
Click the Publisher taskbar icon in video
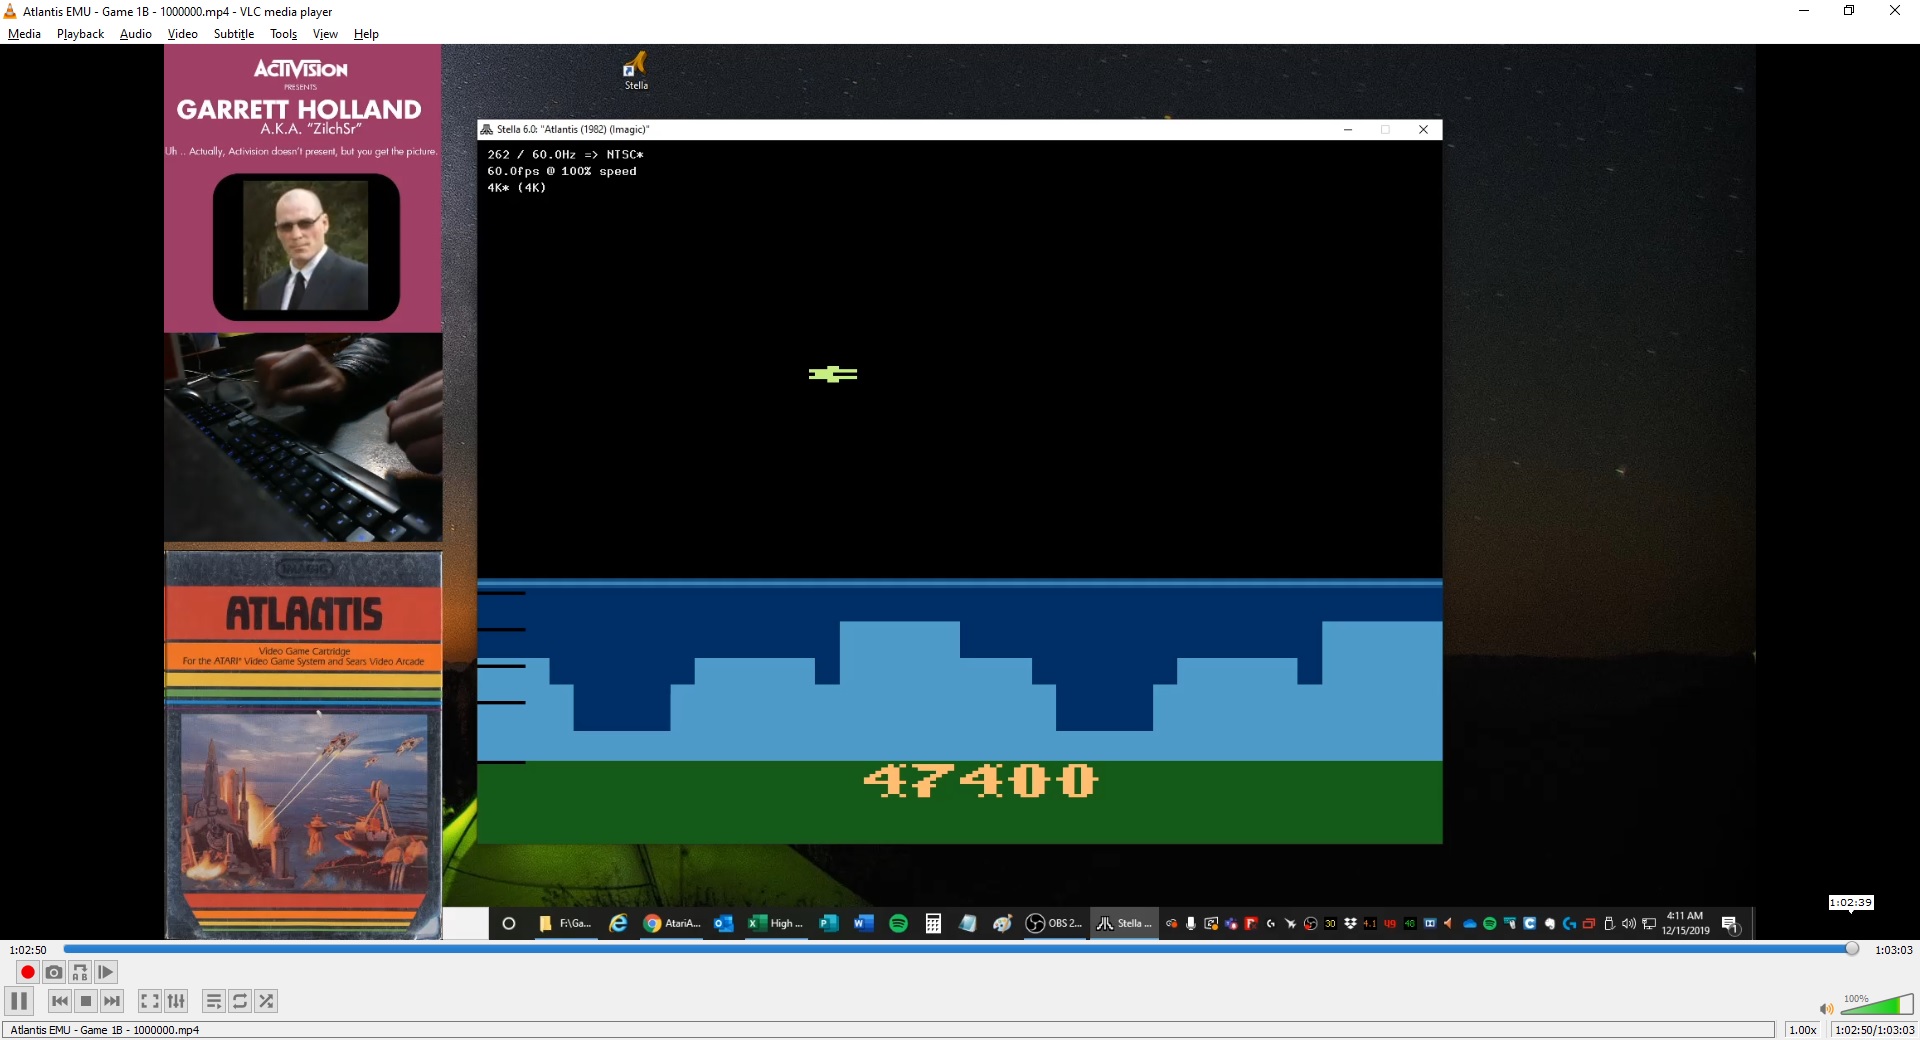(x=828, y=923)
